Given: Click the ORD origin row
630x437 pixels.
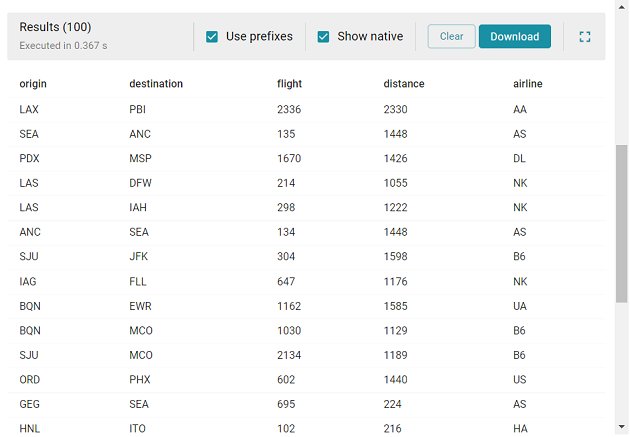Looking at the screenshot, I should (x=30, y=380).
